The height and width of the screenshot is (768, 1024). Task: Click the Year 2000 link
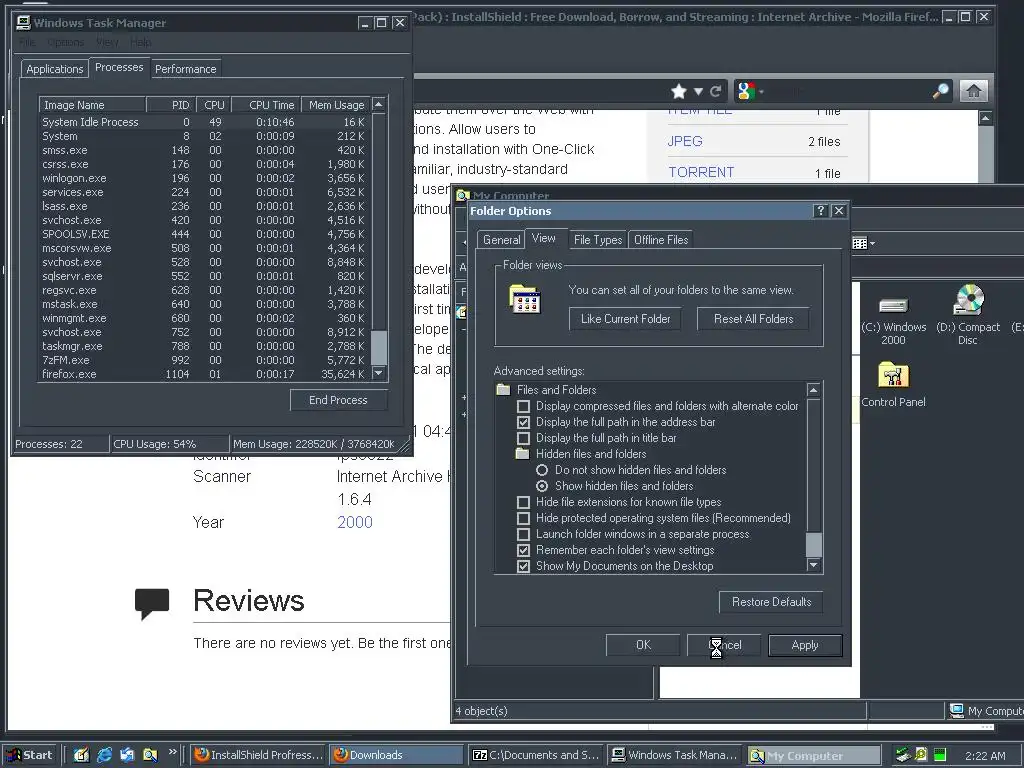pos(355,522)
